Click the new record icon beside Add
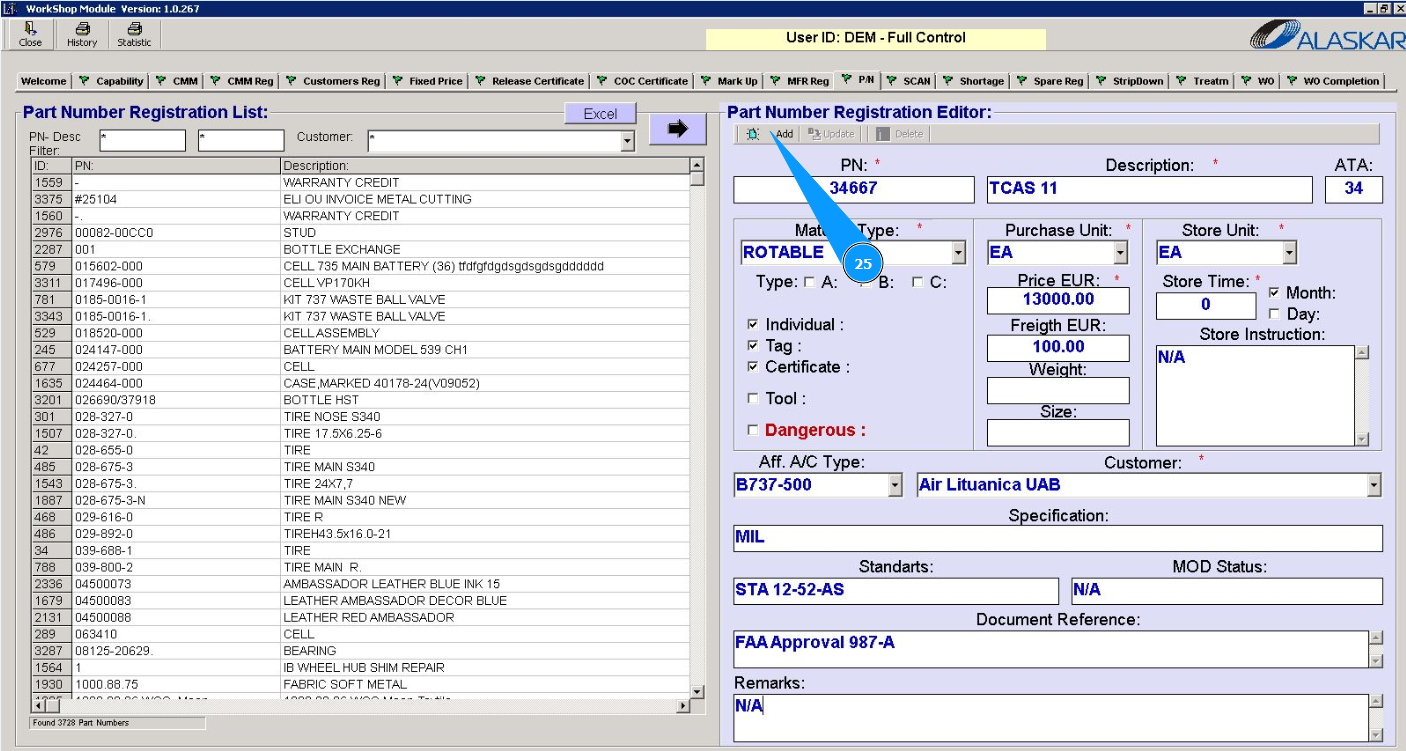Image resolution: width=1406 pixels, height=751 pixels. pos(752,134)
